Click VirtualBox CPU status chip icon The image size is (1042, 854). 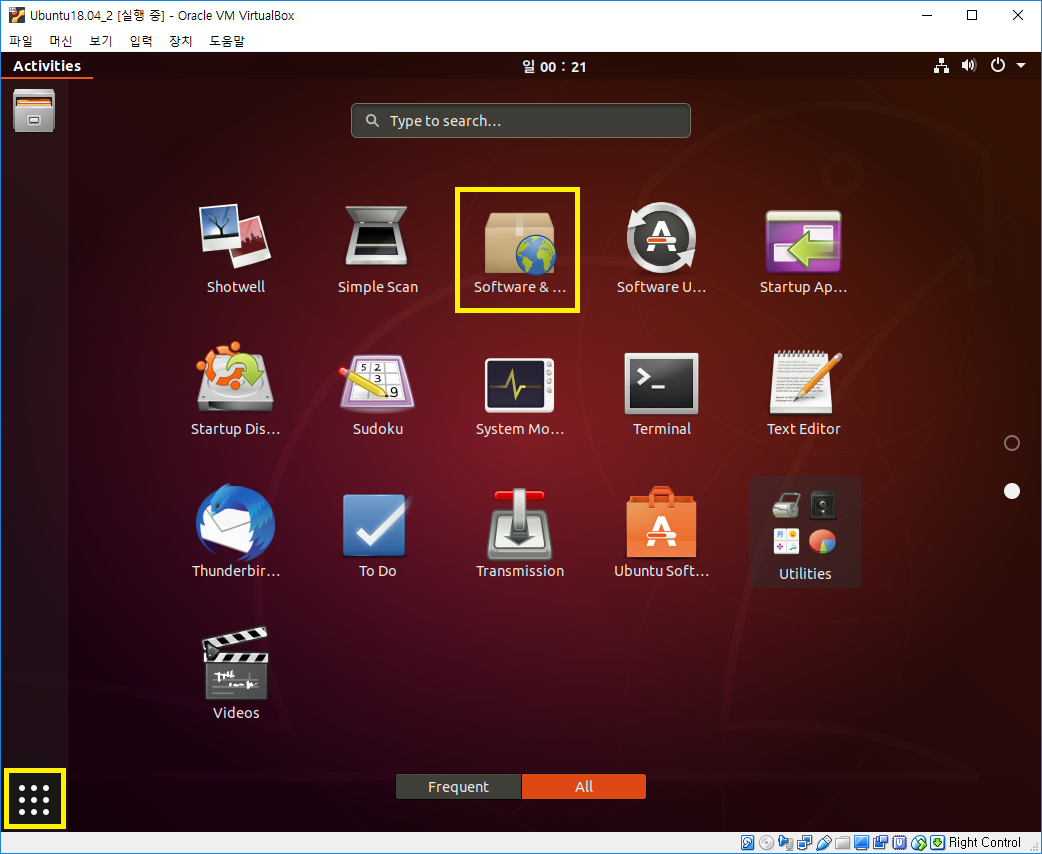899,843
